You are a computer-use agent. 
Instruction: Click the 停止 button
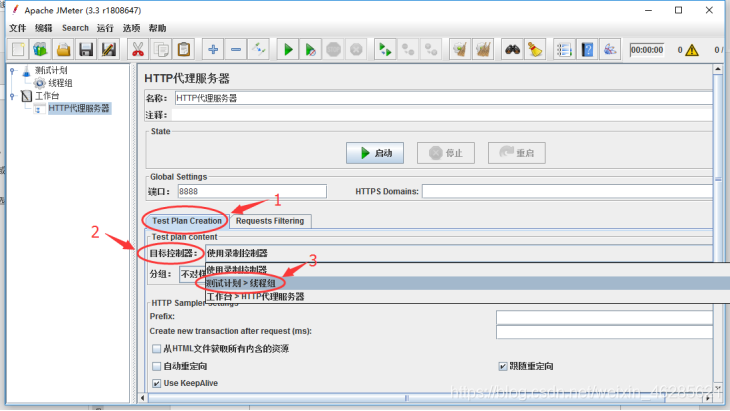click(x=446, y=153)
